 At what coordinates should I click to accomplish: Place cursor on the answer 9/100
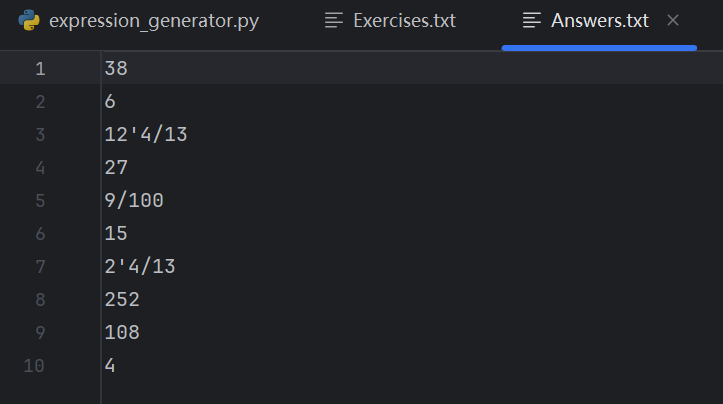133,200
